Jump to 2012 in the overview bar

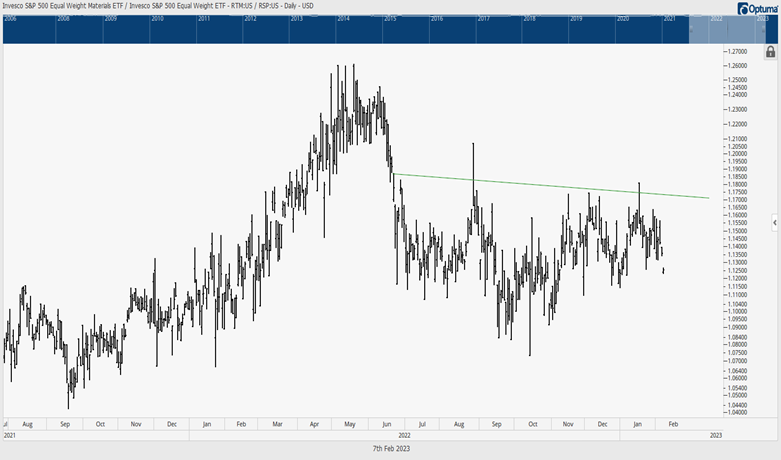[x=251, y=19]
